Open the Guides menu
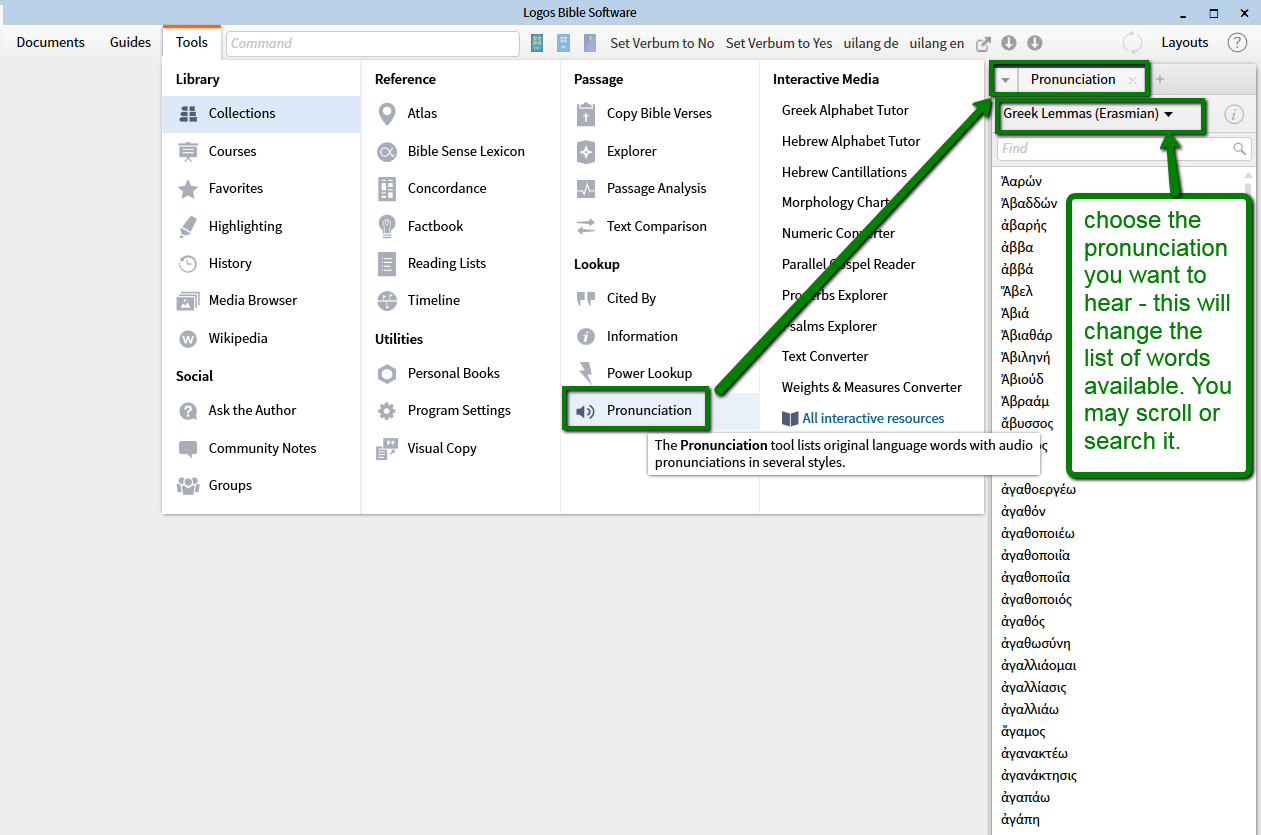 [x=130, y=42]
